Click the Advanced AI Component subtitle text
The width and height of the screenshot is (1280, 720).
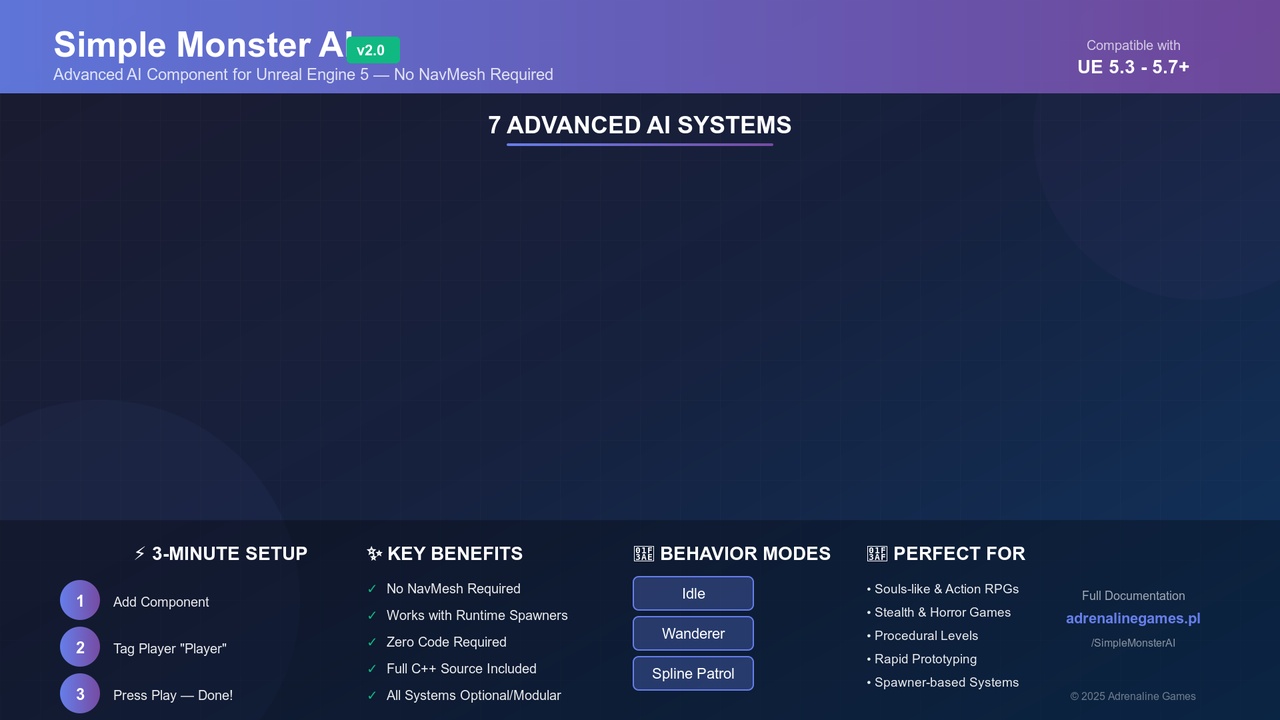pos(303,75)
